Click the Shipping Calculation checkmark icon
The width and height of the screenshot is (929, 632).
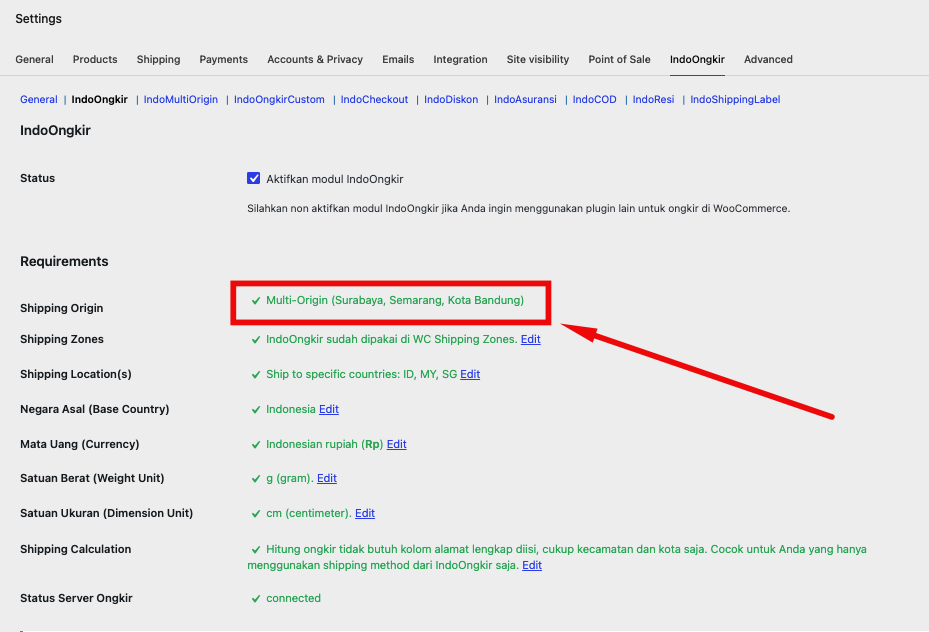[256, 550]
